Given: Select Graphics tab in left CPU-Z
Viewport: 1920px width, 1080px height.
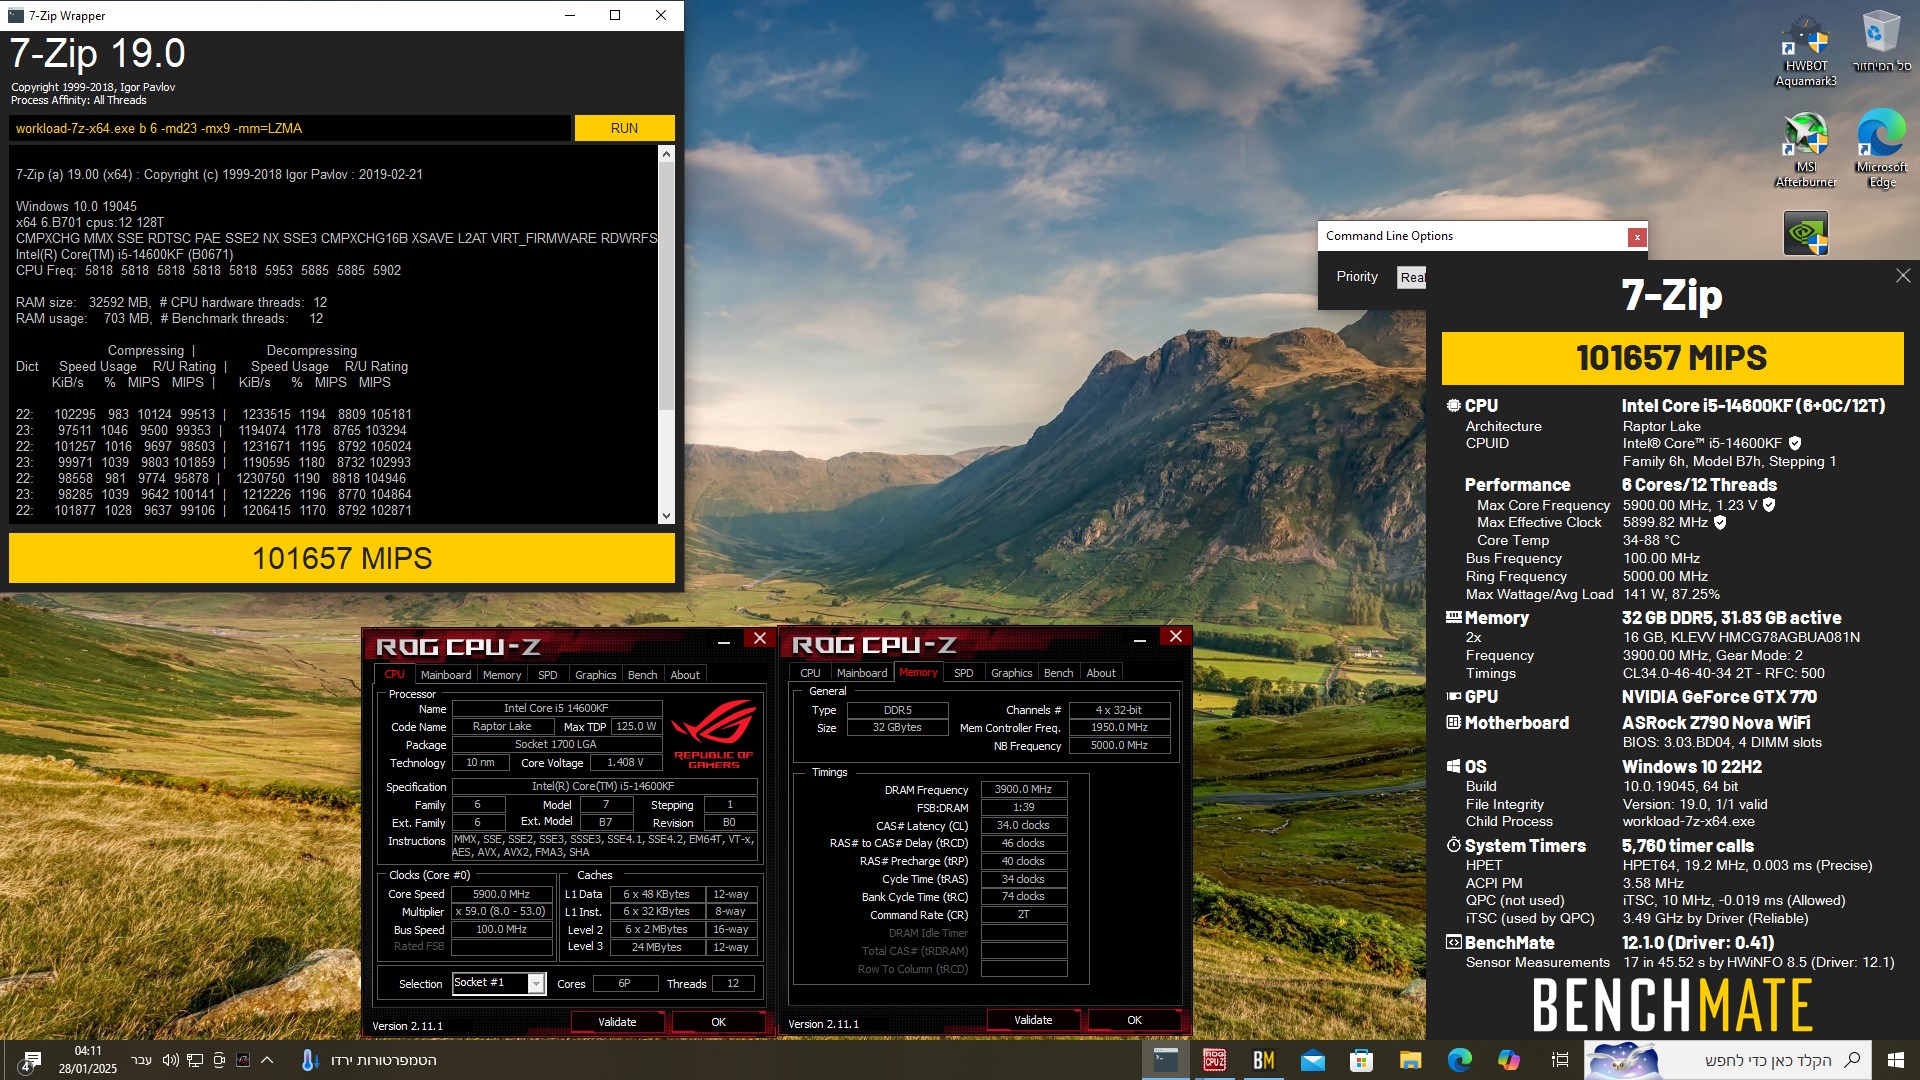Looking at the screenshot, I should 595,674.
